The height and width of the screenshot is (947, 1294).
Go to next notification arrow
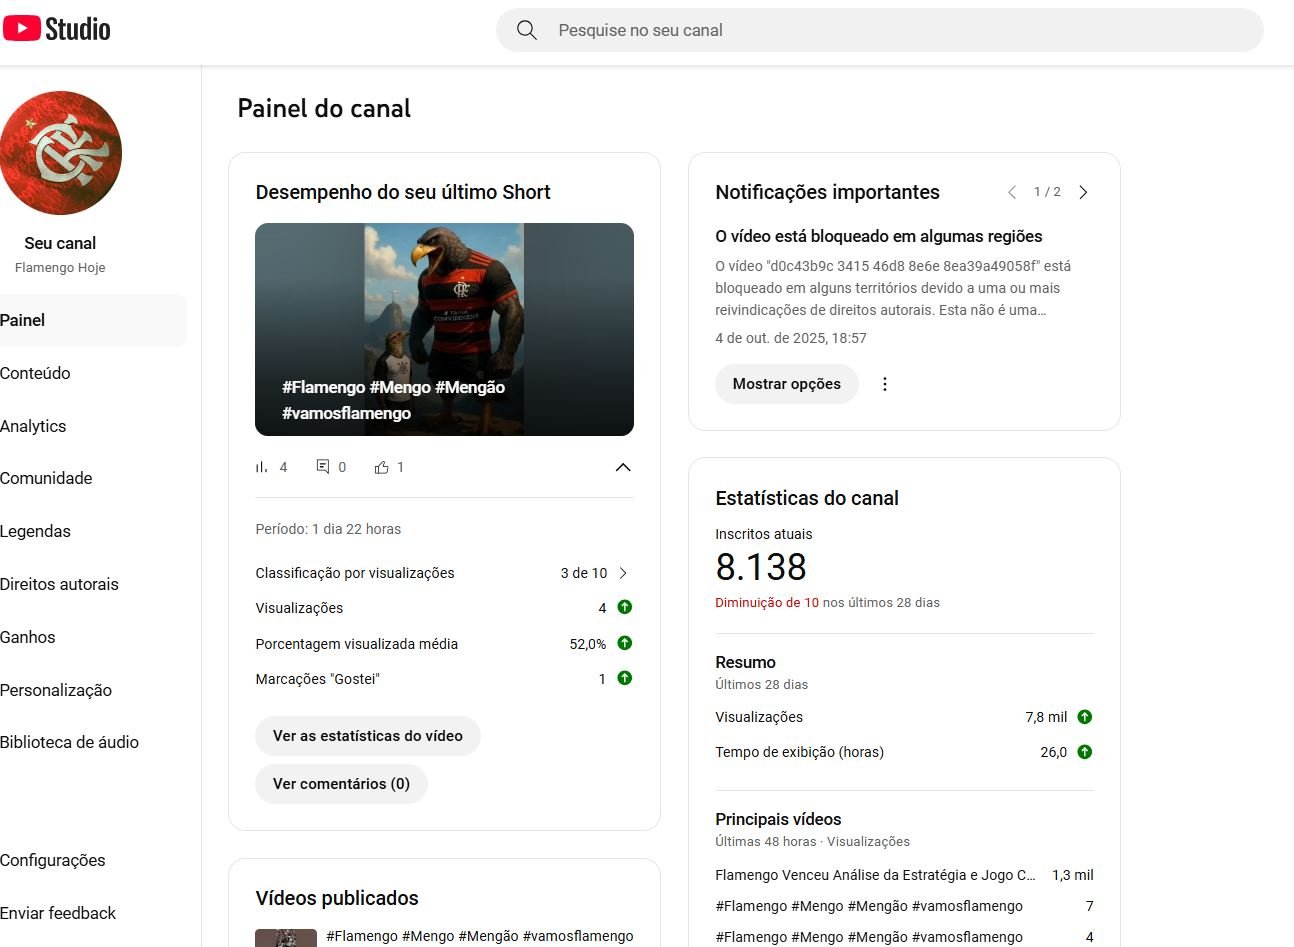pos(1083,192)
